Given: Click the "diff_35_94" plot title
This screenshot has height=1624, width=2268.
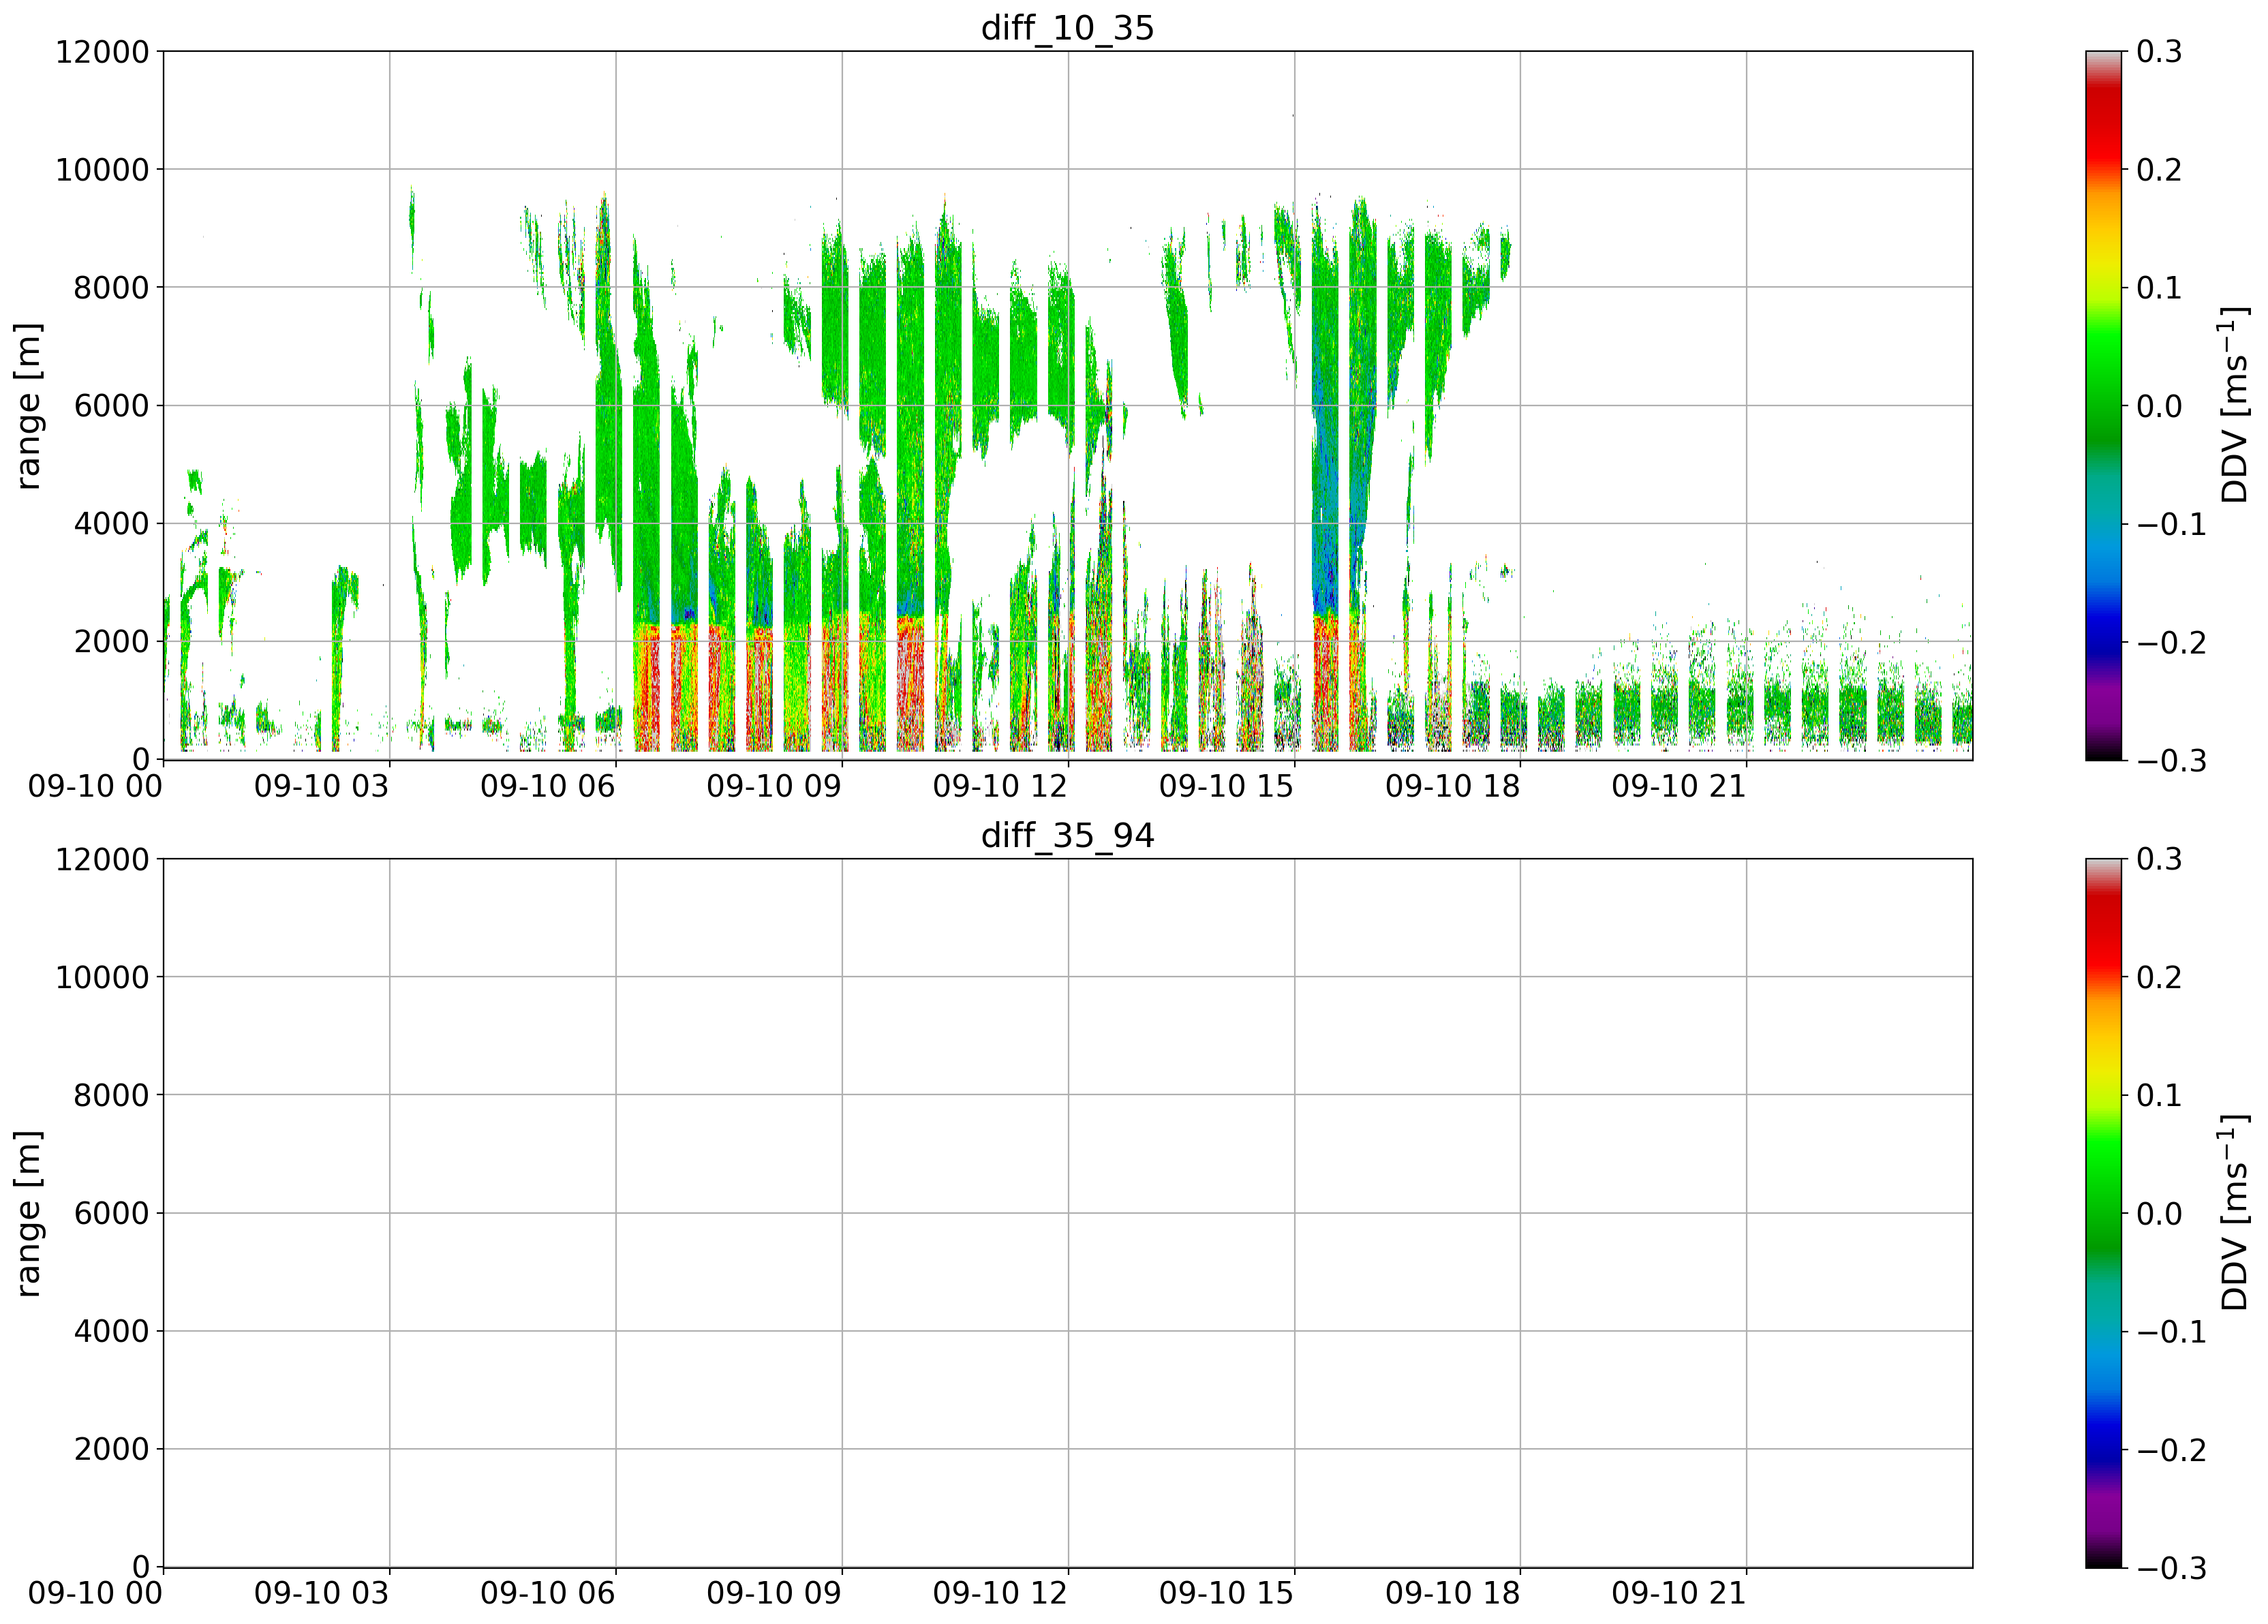Looking at the screenshot, I should (1067, 835).
